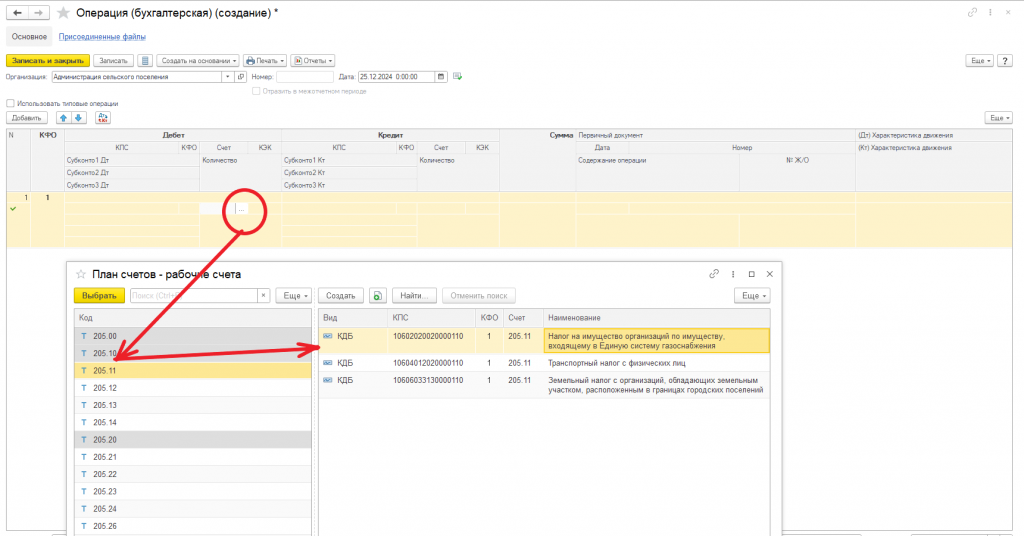Viewport: 1024px width, 536px height.
Task: Add the Операция document to favorites with the star
Action: [x=63, y=13]
